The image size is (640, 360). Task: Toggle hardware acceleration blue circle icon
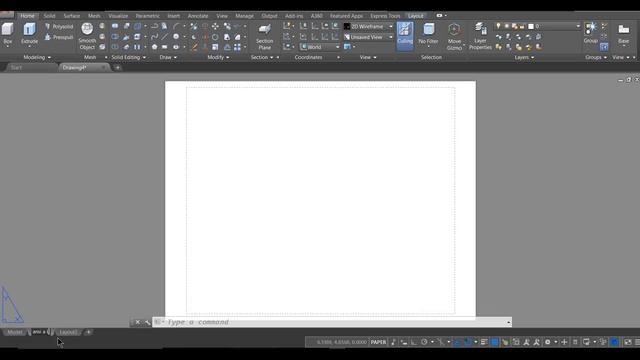(615, 342)
